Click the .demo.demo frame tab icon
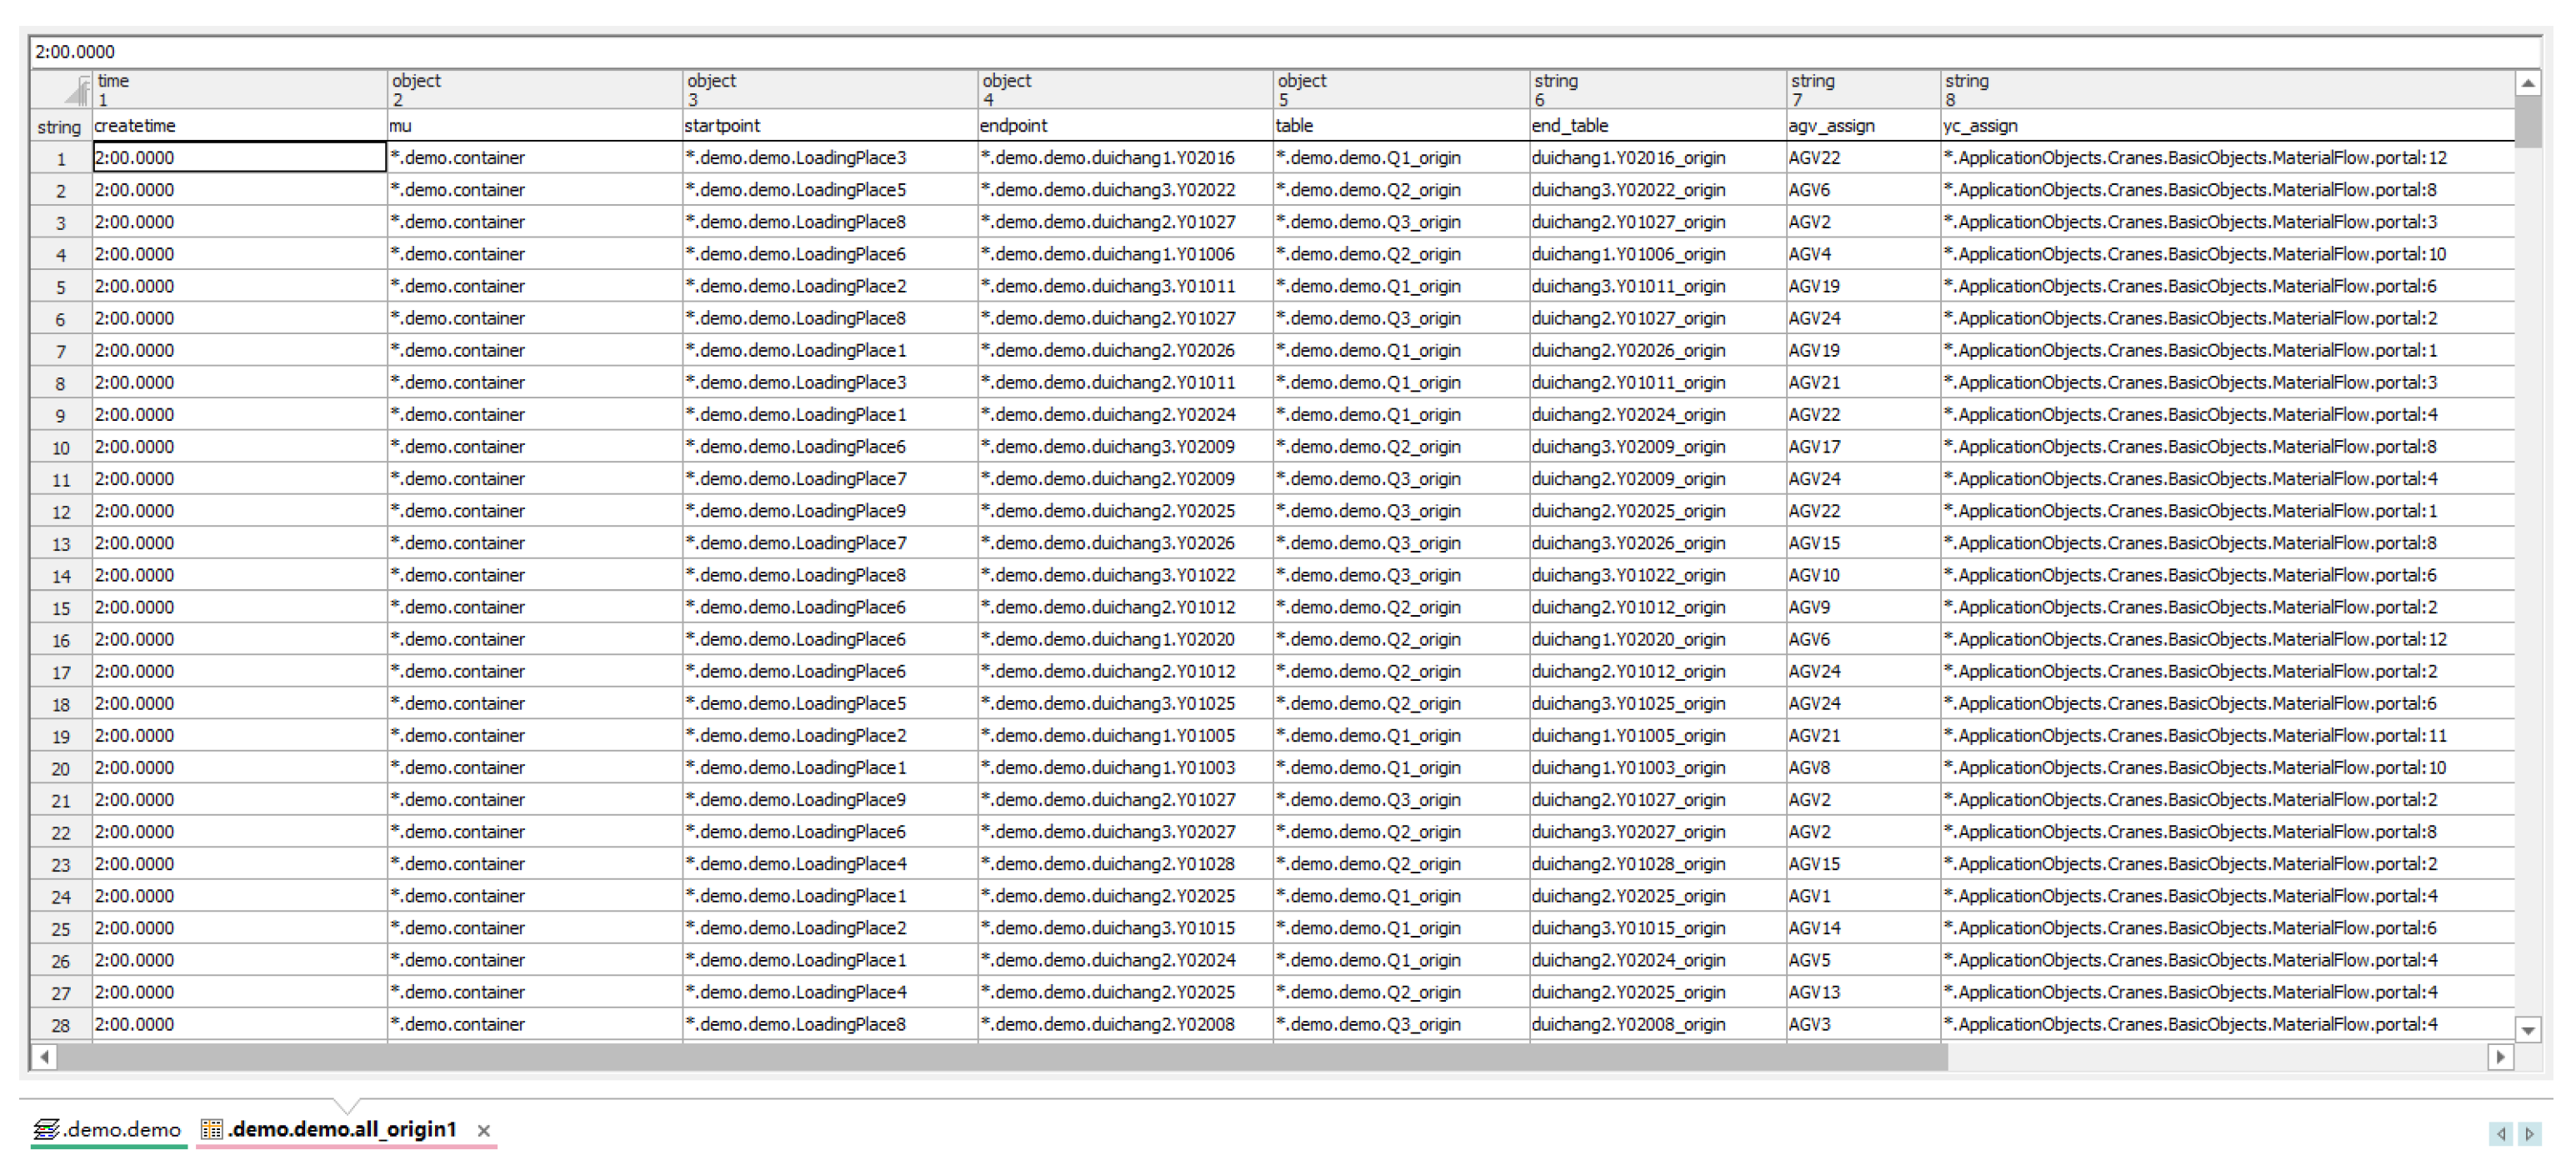The image size is (2576, 1170). [46, 1129]
